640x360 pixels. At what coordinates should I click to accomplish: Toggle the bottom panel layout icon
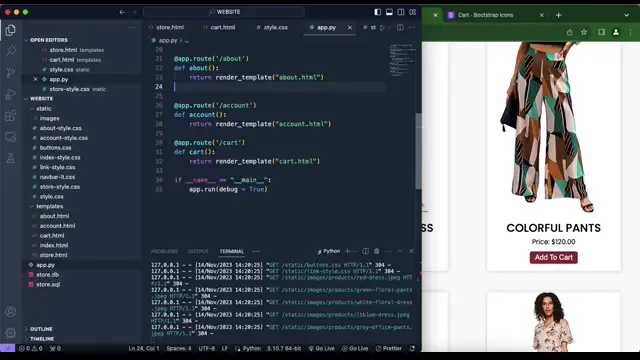(389, 12)
